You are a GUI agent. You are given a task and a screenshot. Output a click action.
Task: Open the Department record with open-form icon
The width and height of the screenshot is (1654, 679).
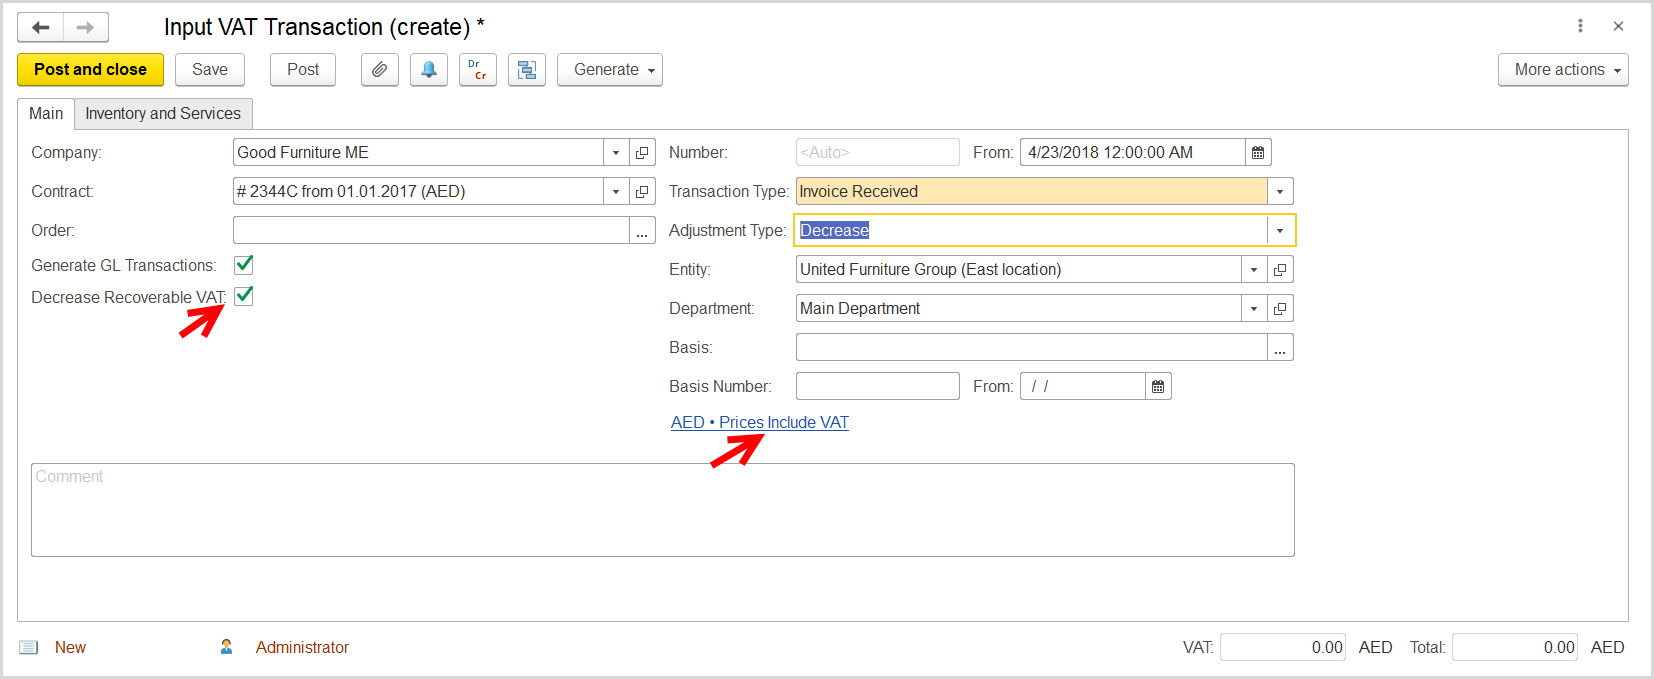pyautogui.click(x=1280, y=309)
